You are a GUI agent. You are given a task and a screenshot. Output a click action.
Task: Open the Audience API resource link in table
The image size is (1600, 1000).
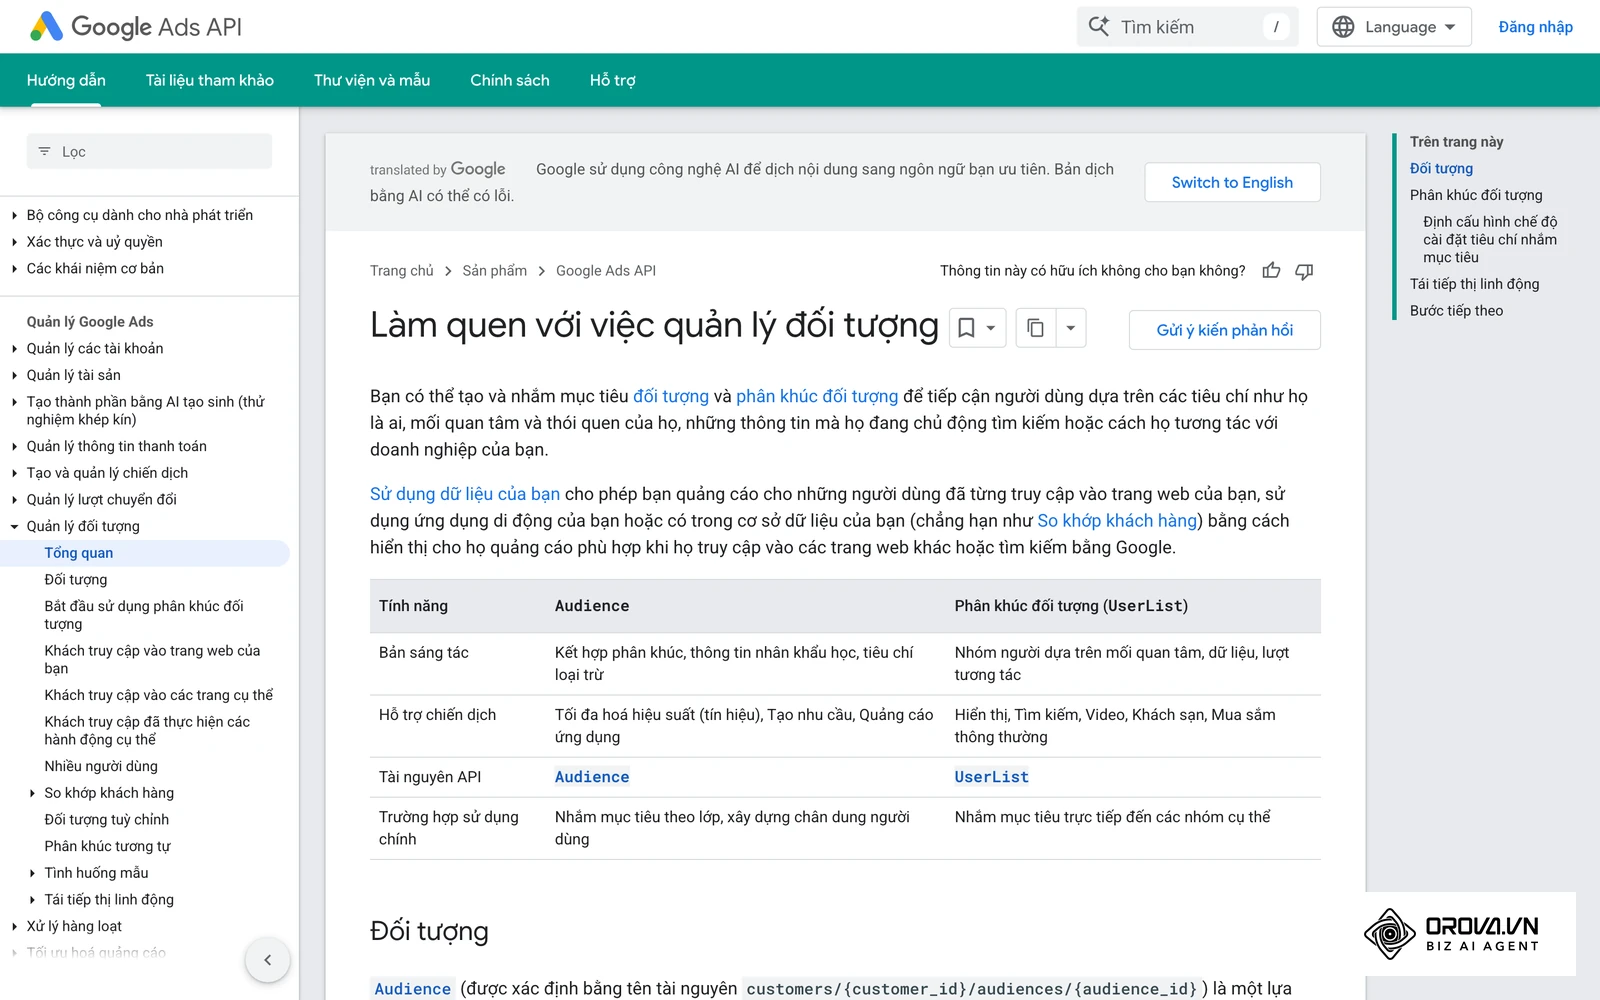point(592,777)
